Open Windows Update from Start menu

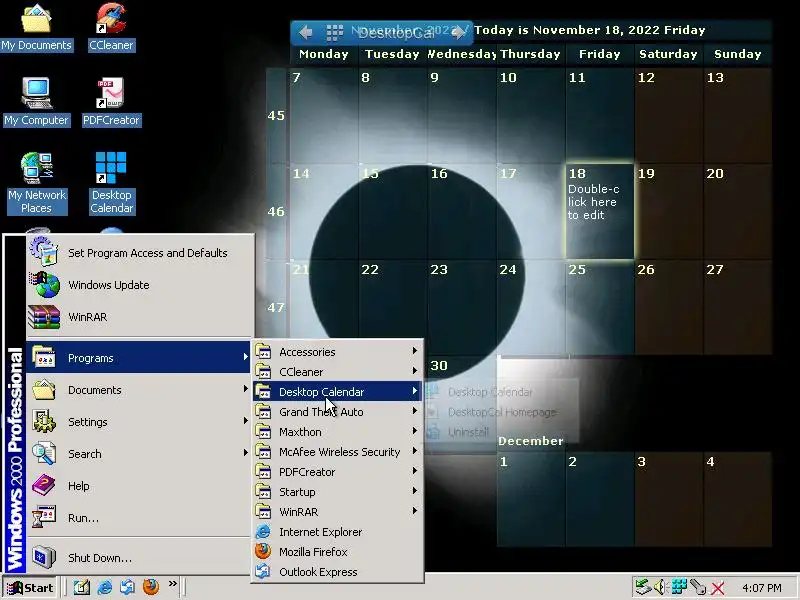tap(141, 285)
